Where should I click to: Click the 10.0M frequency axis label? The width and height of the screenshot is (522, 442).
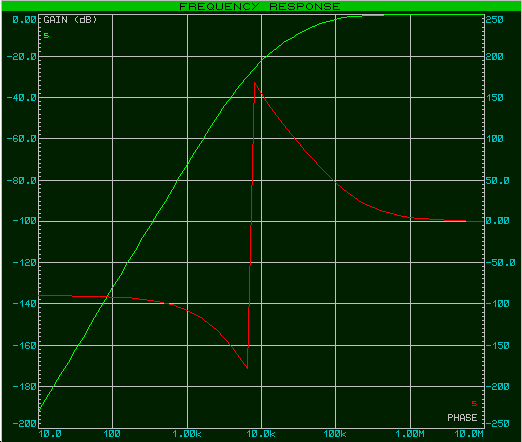click(469, 434)
